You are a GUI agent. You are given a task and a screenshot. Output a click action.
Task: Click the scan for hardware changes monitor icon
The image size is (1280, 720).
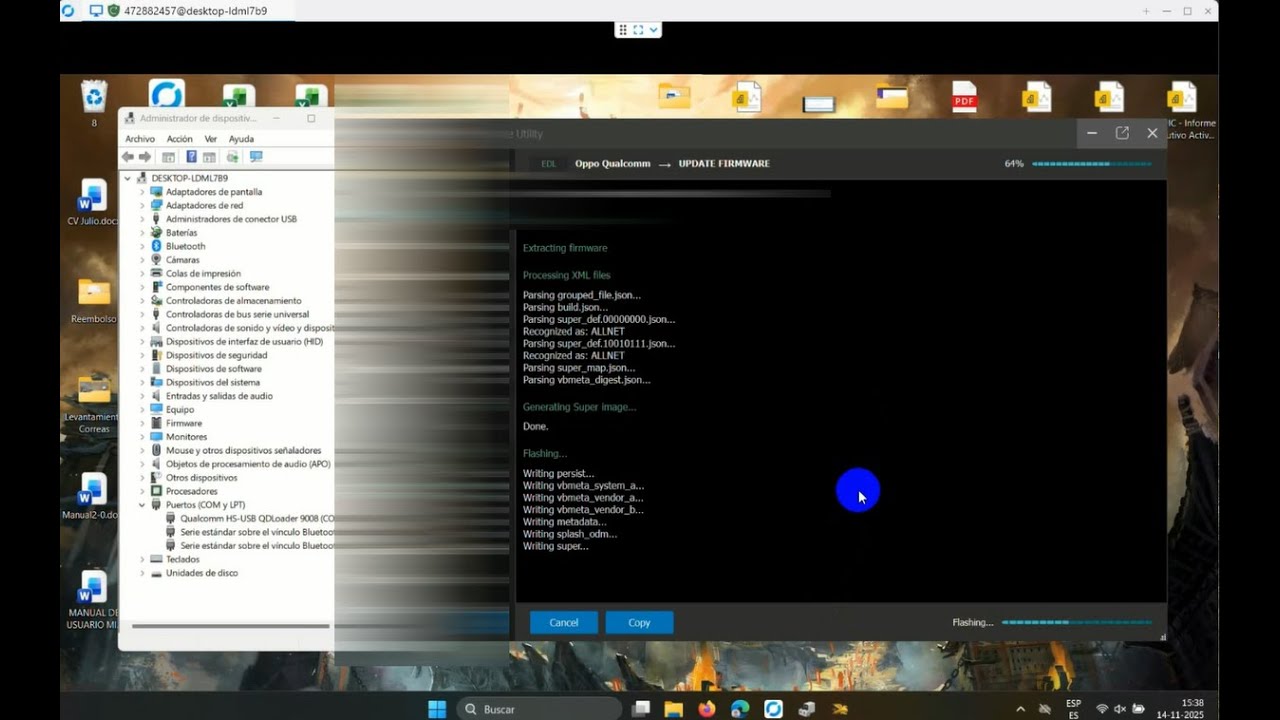[256, 157]
